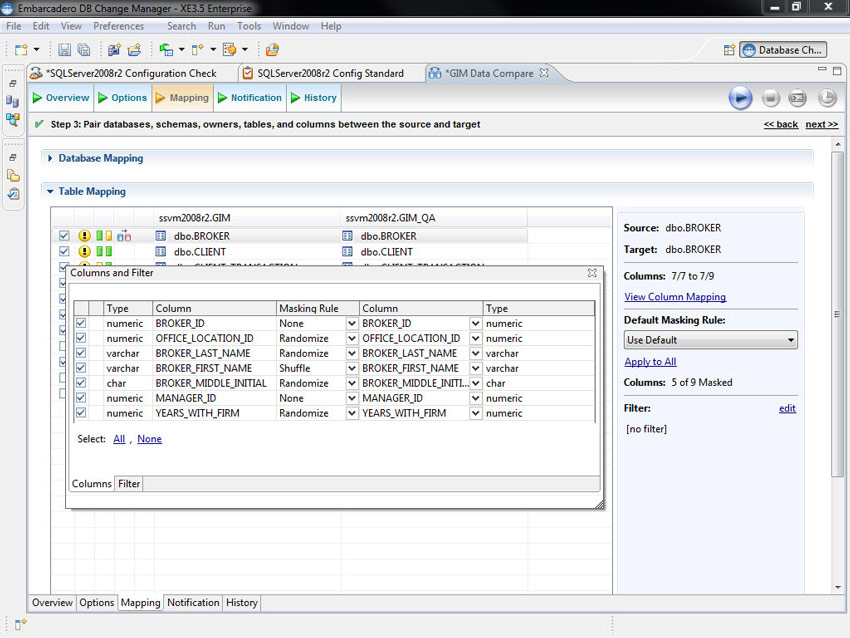Click the table icon beside source dbo.CLIENT
Screen dimensions: 850x638
point(161,252)
